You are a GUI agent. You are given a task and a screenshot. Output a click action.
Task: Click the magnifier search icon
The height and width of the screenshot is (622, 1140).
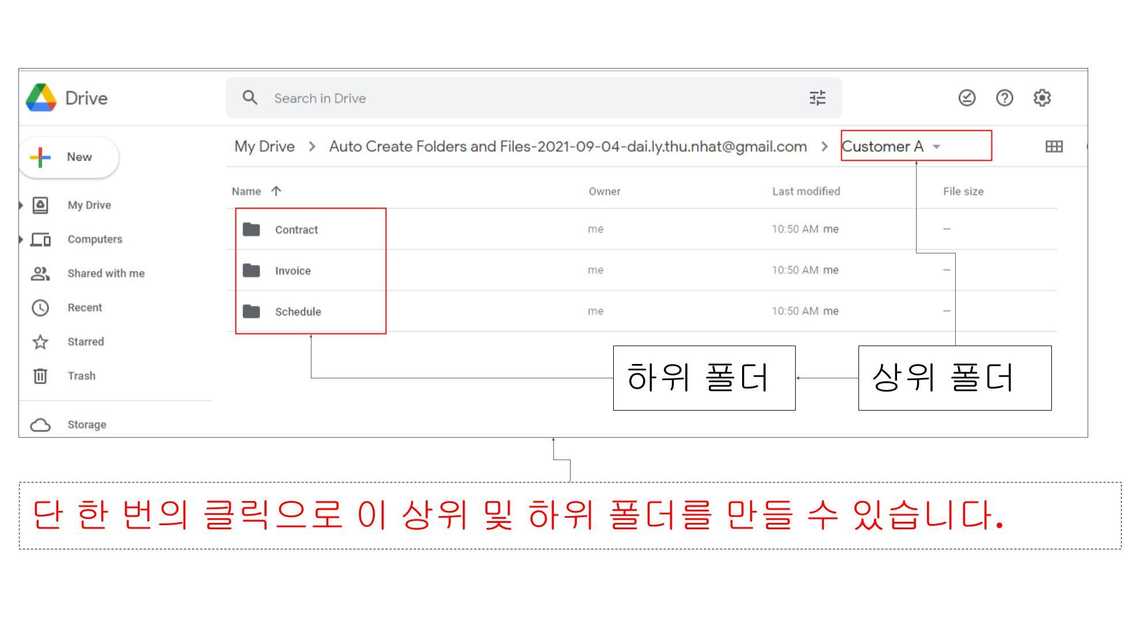[x=250, y=98]
